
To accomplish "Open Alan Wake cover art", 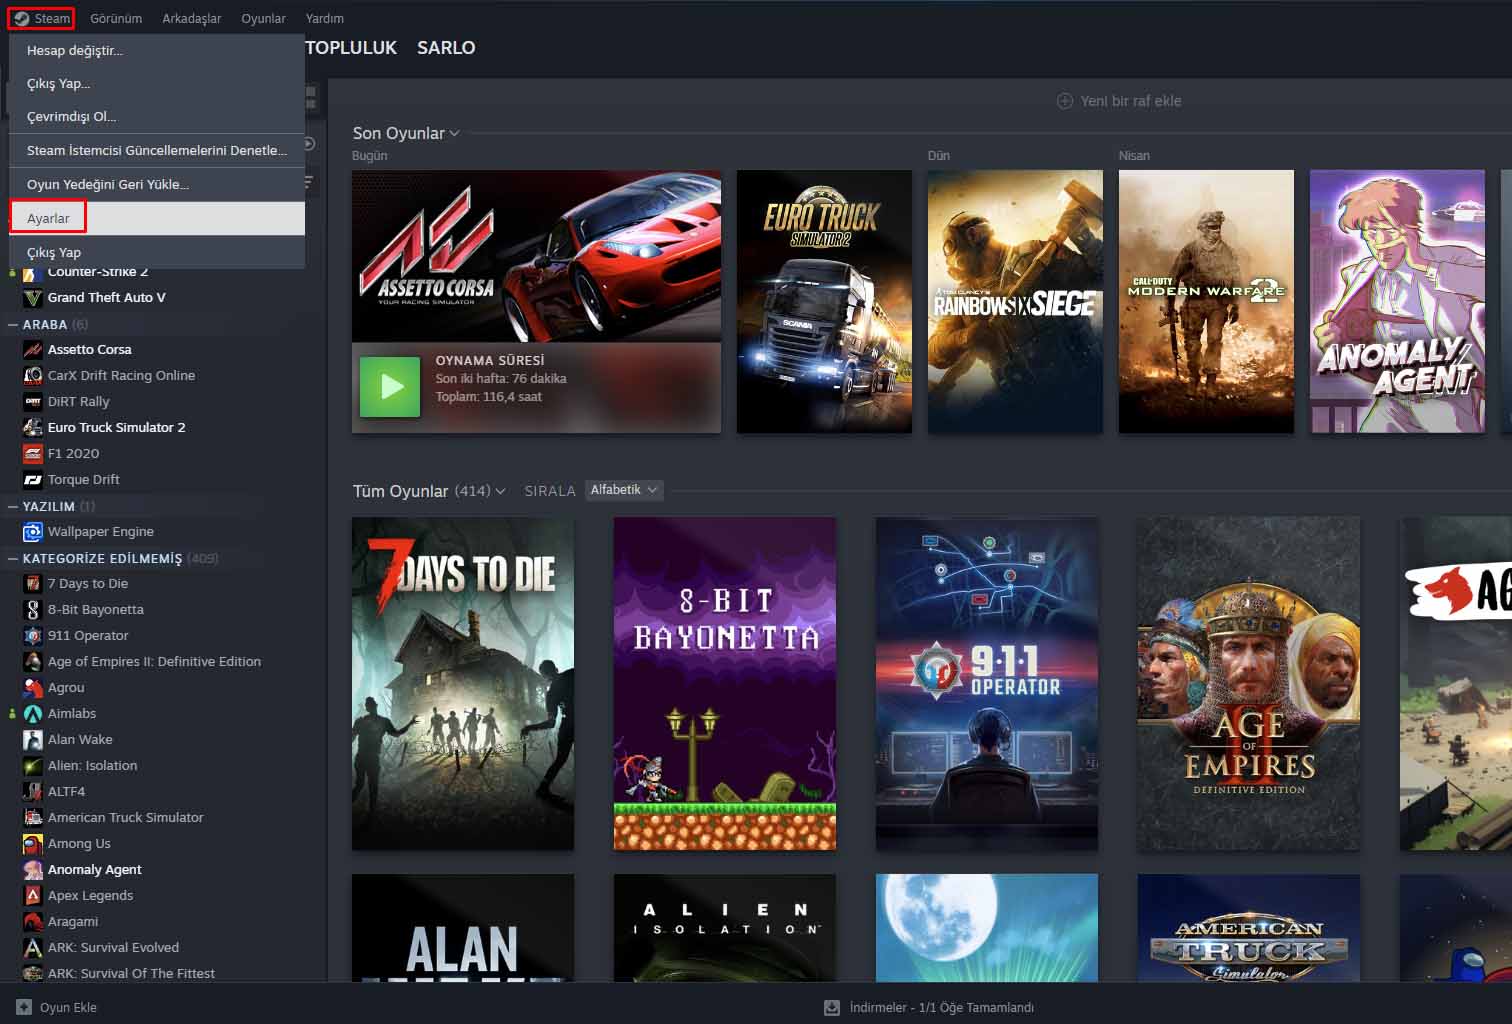I will [463, 928].
